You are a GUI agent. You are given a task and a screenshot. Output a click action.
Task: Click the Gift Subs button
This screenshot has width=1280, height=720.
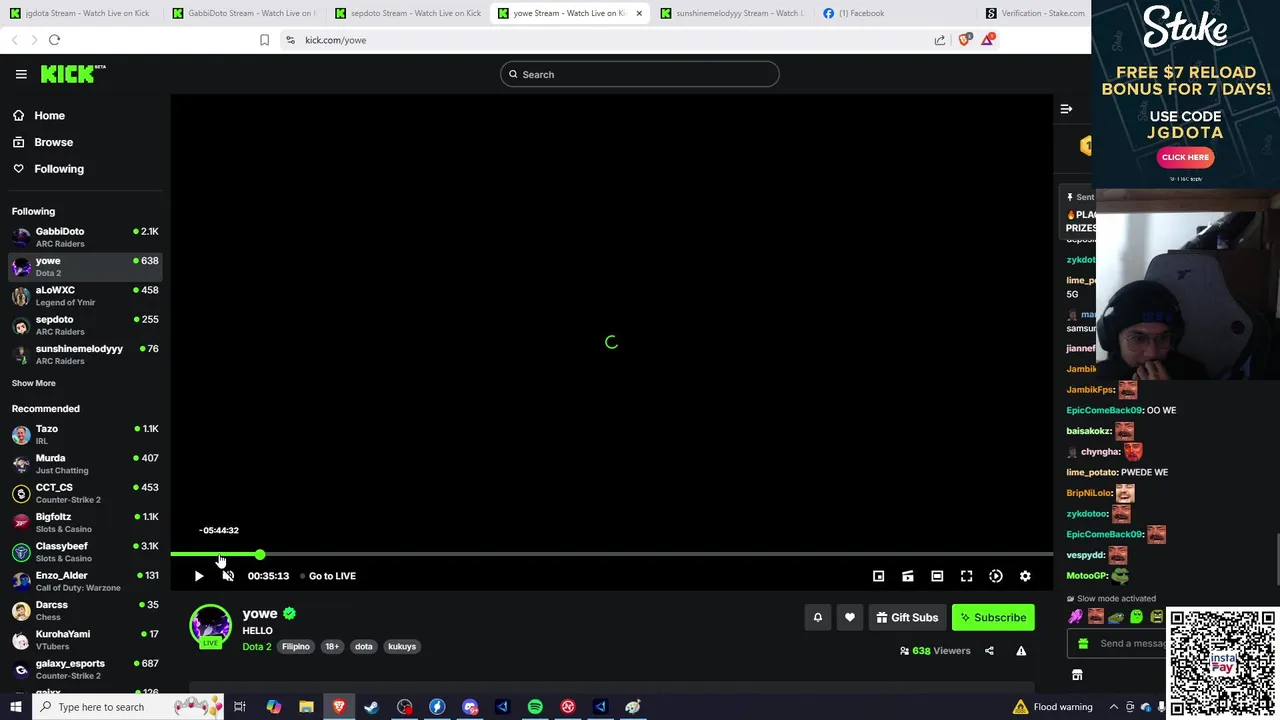[x=907, y=618]
